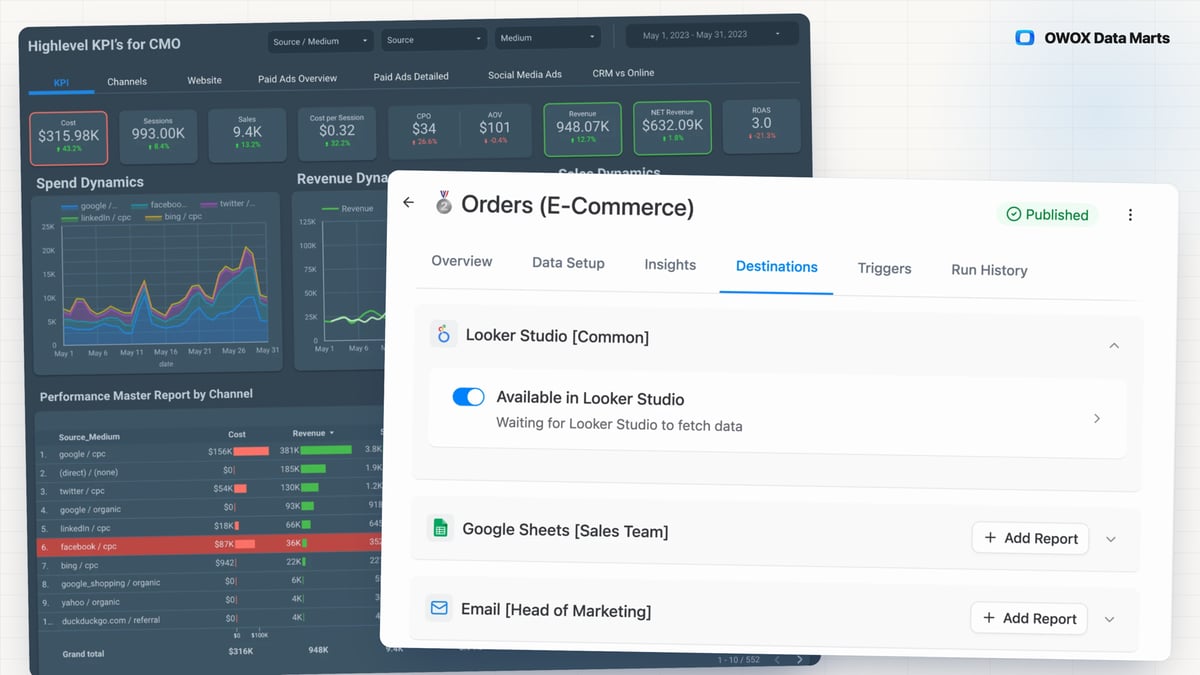The width and height of the screenshot is (1200, 675).
Task: Open CRM vs Online tab in dashboard
Action: [623, 73]
